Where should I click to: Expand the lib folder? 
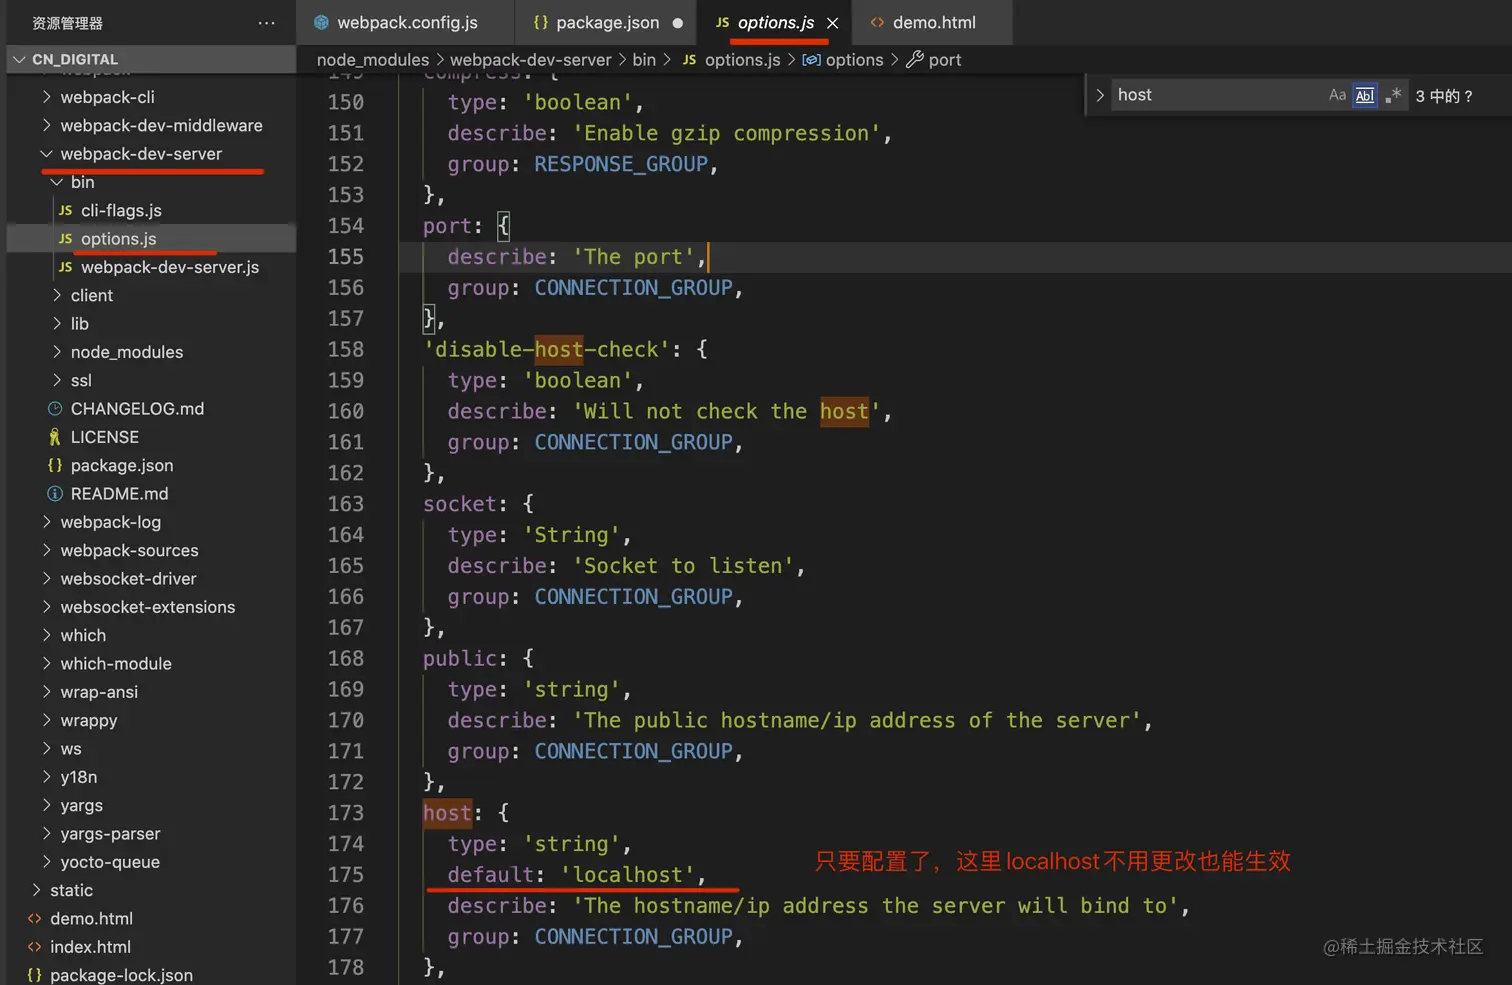pyautogui.click(x=80, y=324)
